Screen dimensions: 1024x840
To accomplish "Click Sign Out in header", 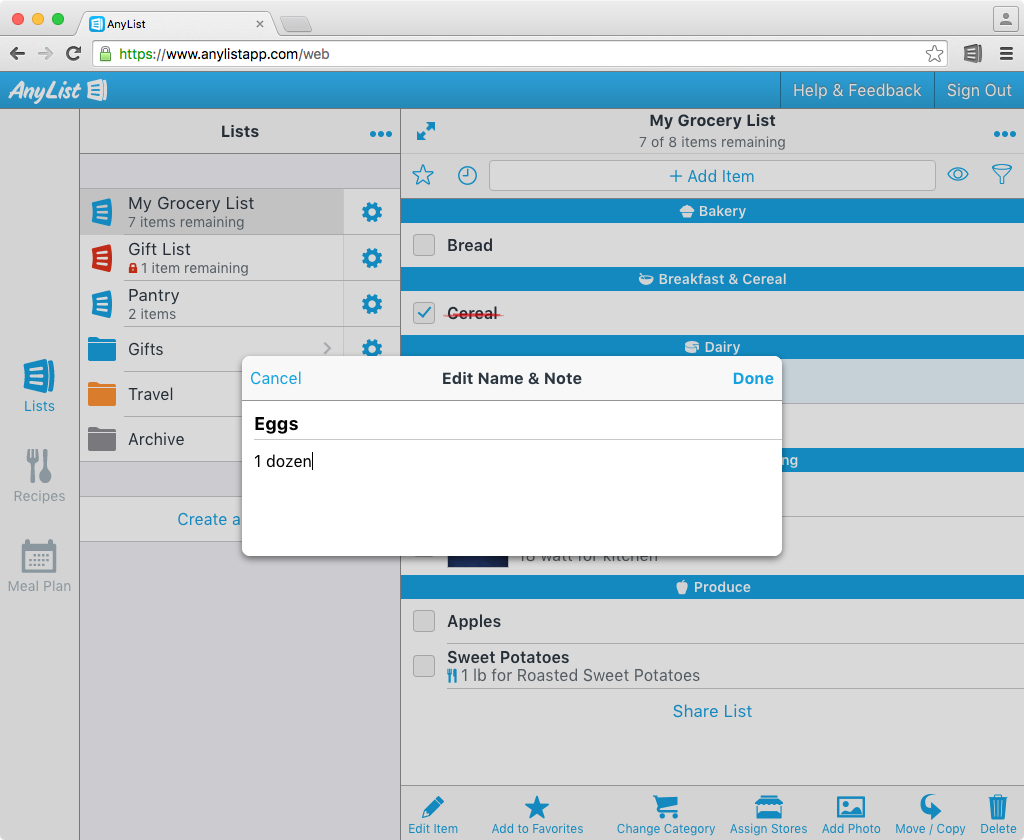I will pyautogui.click(x=979, y=90).
